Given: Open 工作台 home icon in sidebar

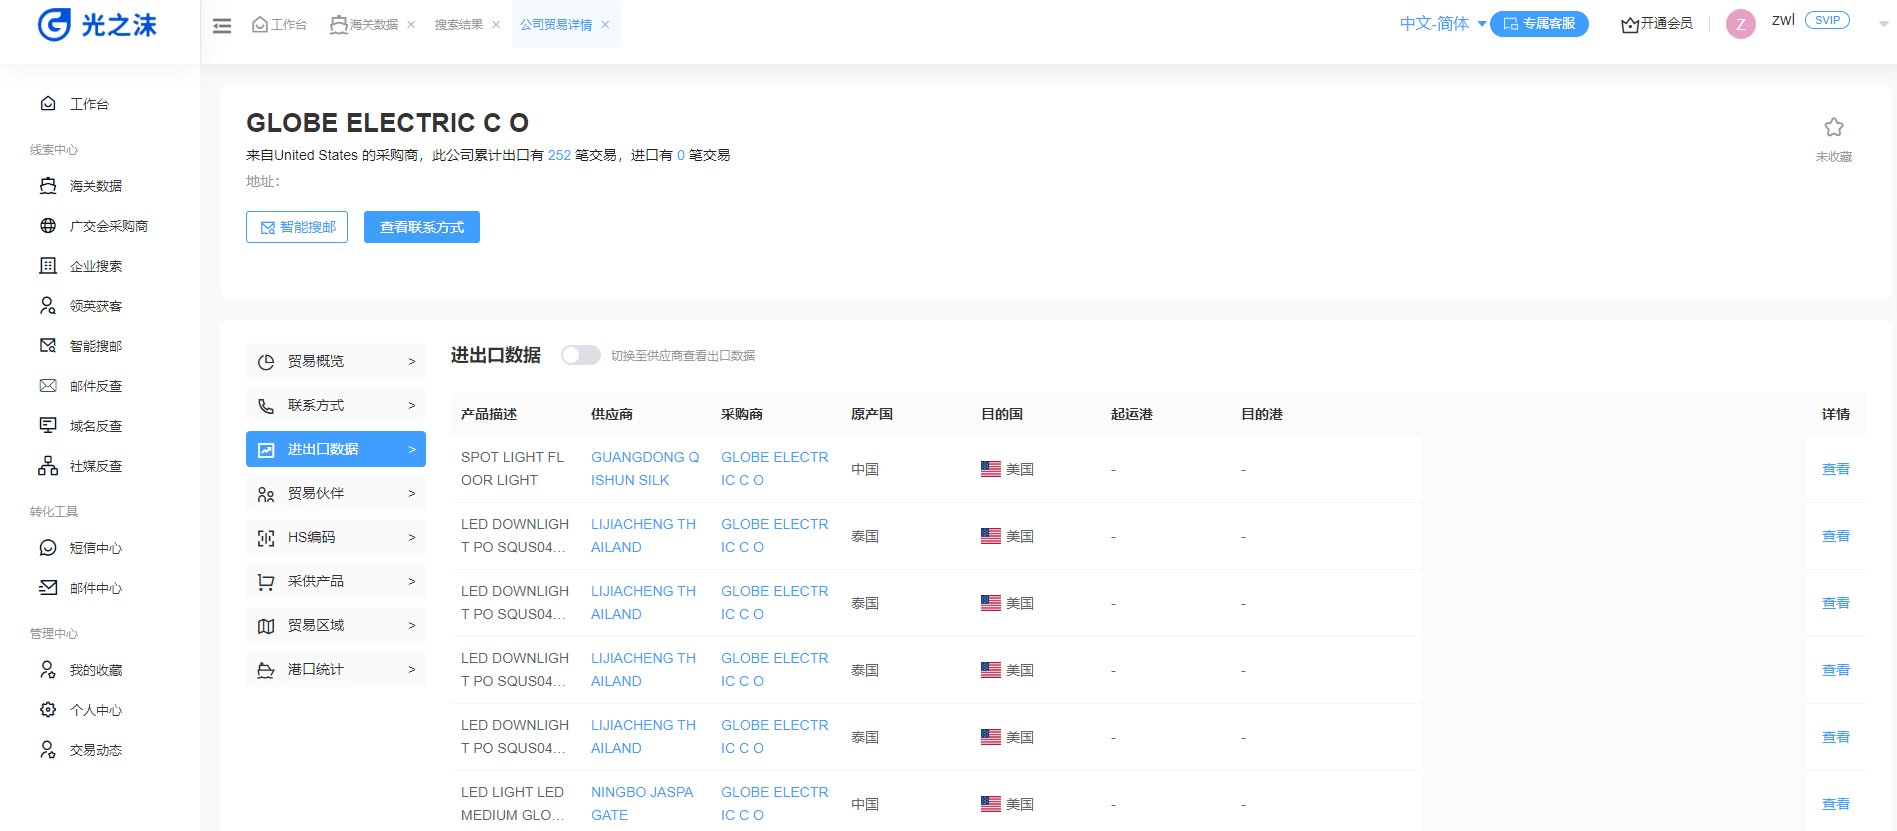Looking at the screenshot, I should click(x=48, y=103).
